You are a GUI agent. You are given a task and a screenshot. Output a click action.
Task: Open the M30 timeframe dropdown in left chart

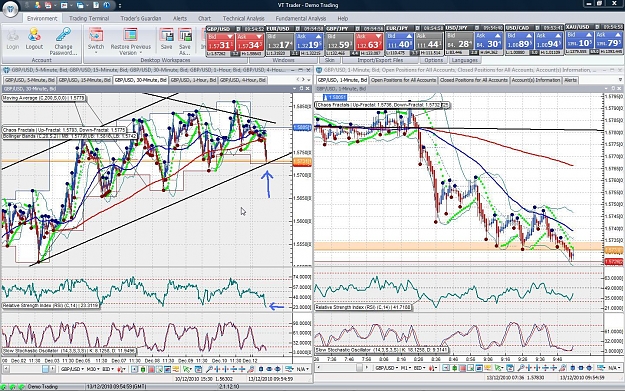click(93, 369)
